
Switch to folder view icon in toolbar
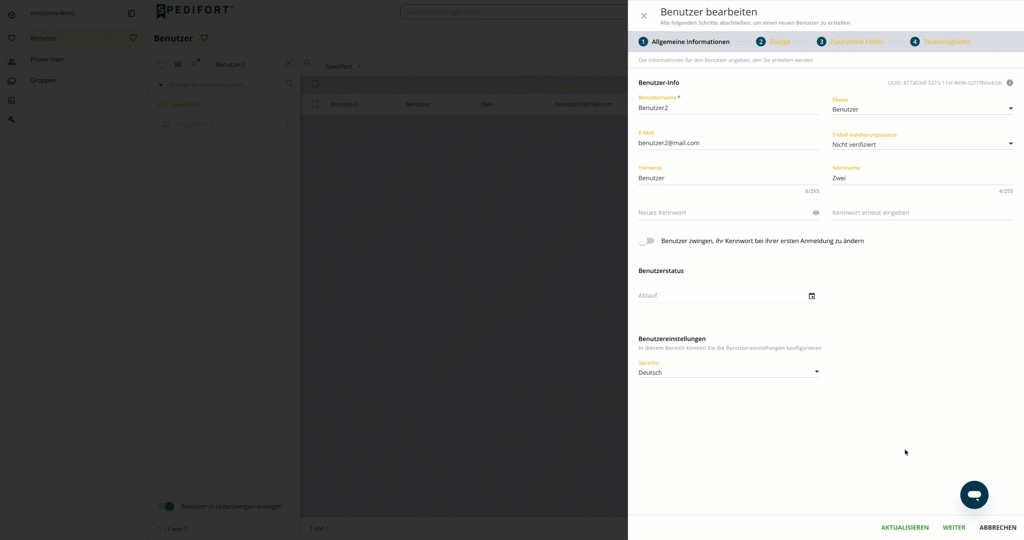pos(161,64)
